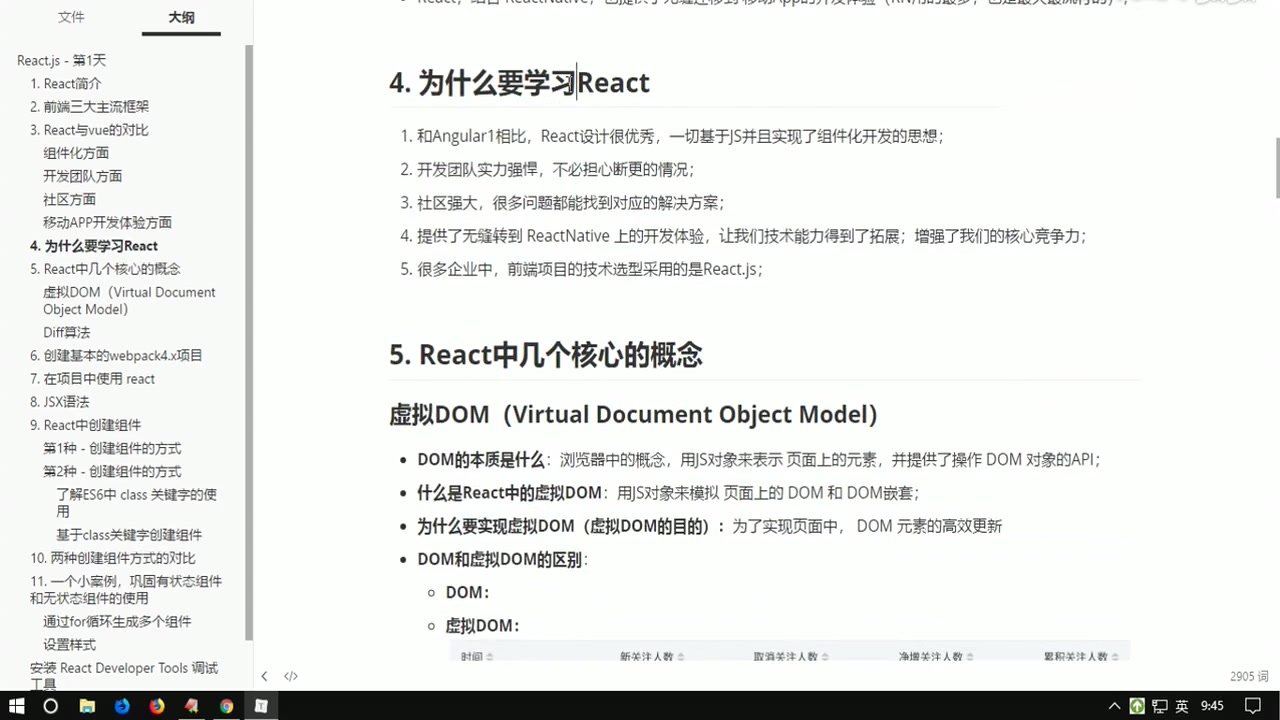Jump to outline item 1. React简介
This screenshot has width=1280, height=720.
pyautogui.click(x=65, y=83)
